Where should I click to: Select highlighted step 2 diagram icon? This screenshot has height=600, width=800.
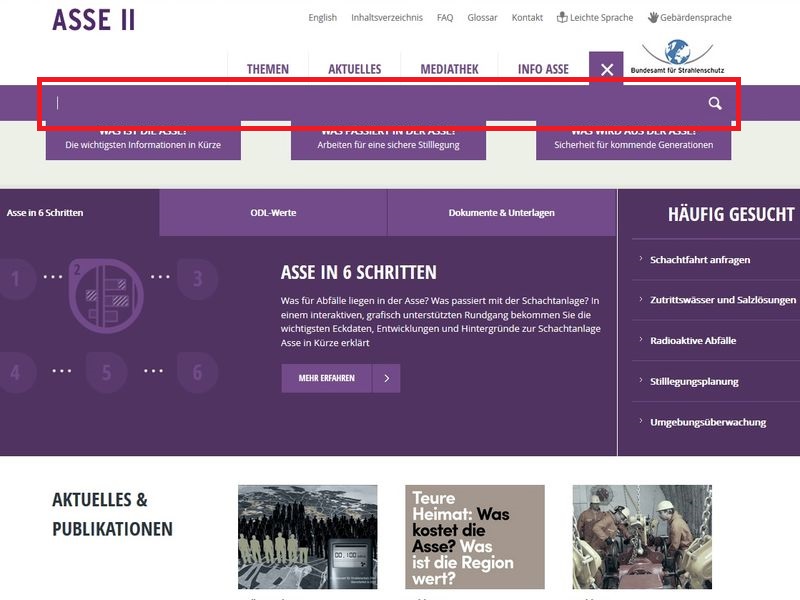click(x=106, y=296)
